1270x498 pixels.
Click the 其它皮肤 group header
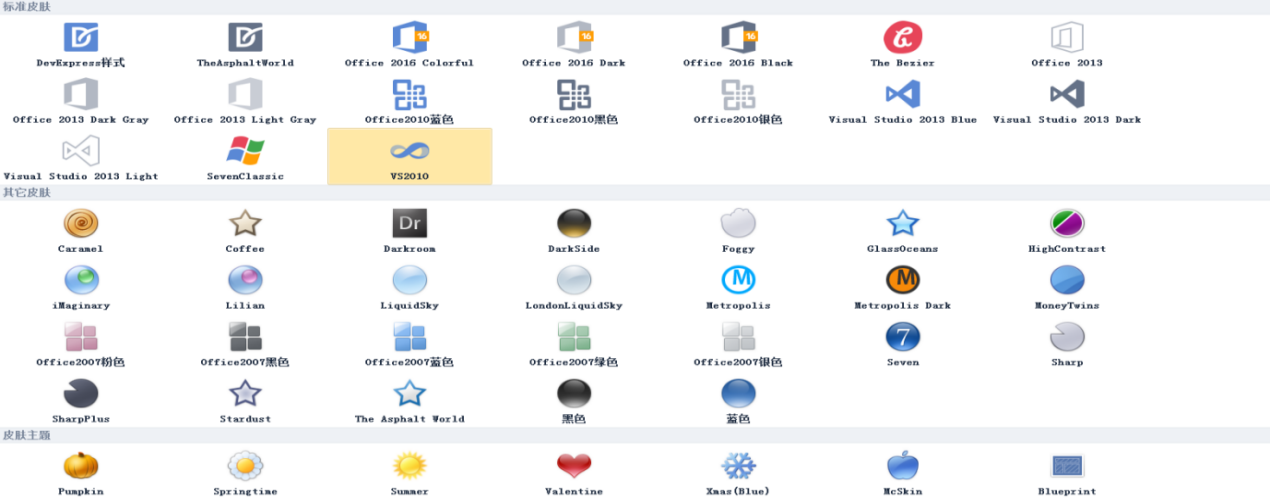coord(27,192)
